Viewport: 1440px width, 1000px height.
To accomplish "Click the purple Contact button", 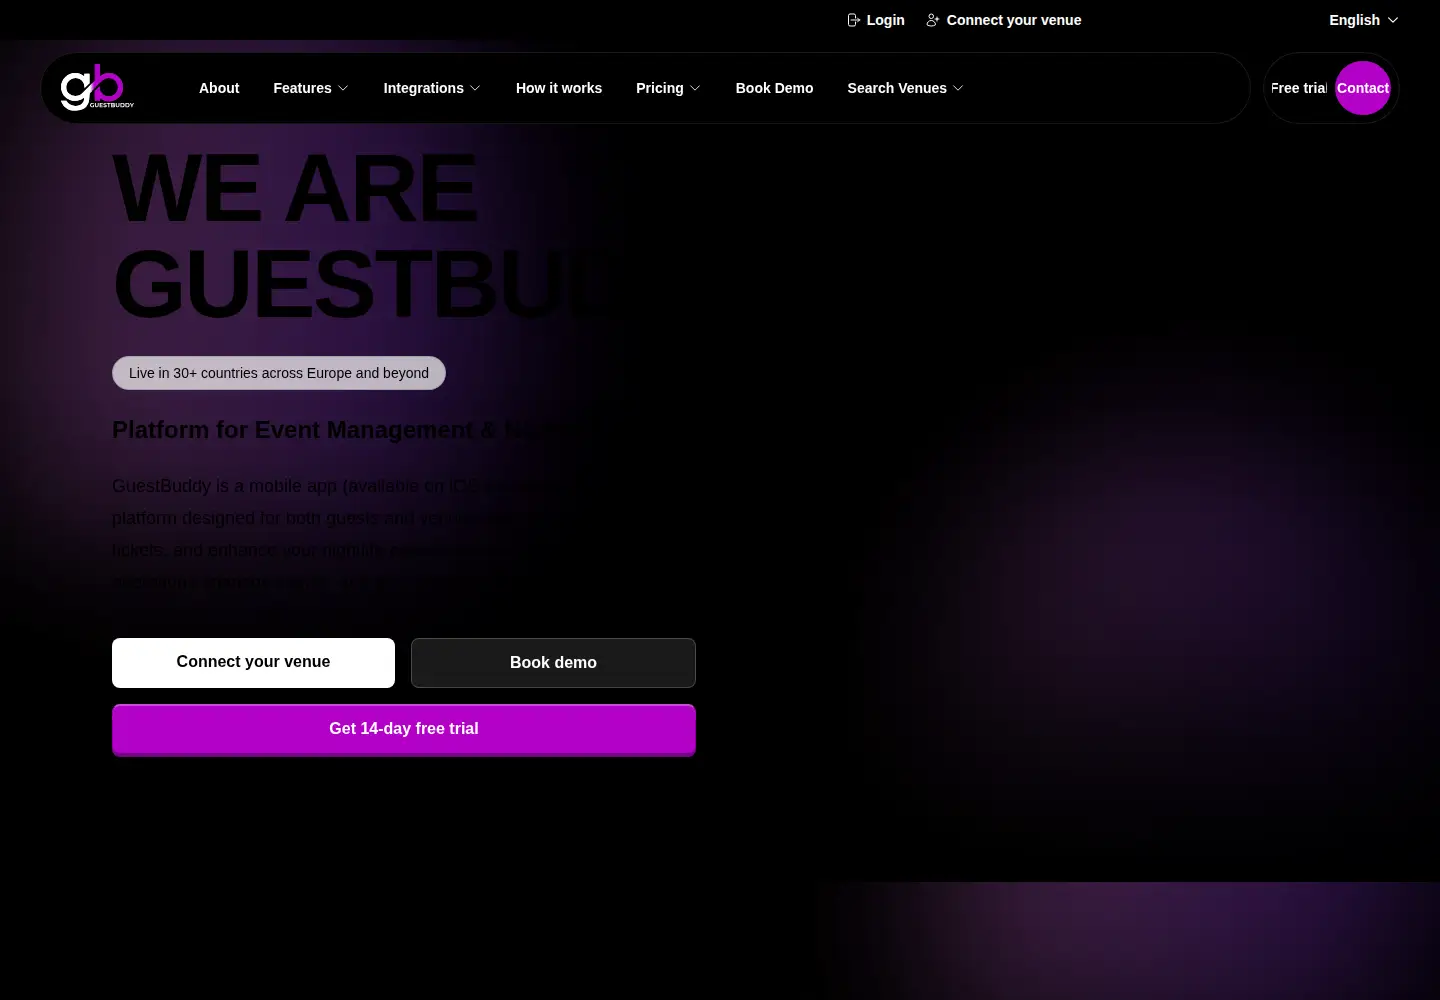I will point(1363,88).
